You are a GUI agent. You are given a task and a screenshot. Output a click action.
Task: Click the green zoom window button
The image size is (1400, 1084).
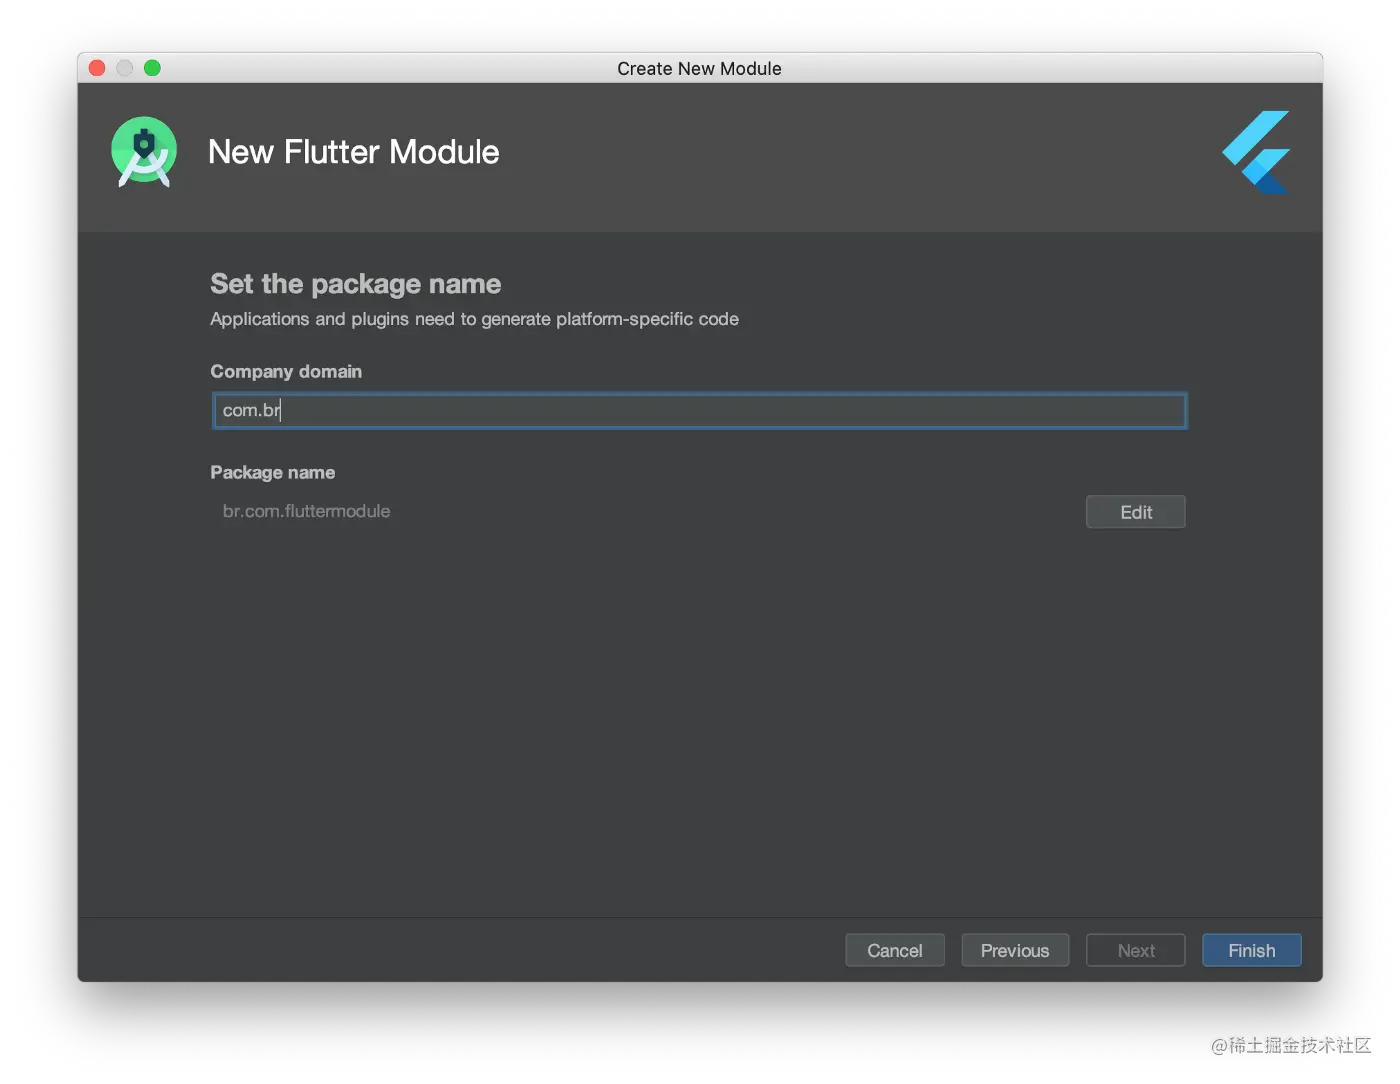[x=152, y=68]
